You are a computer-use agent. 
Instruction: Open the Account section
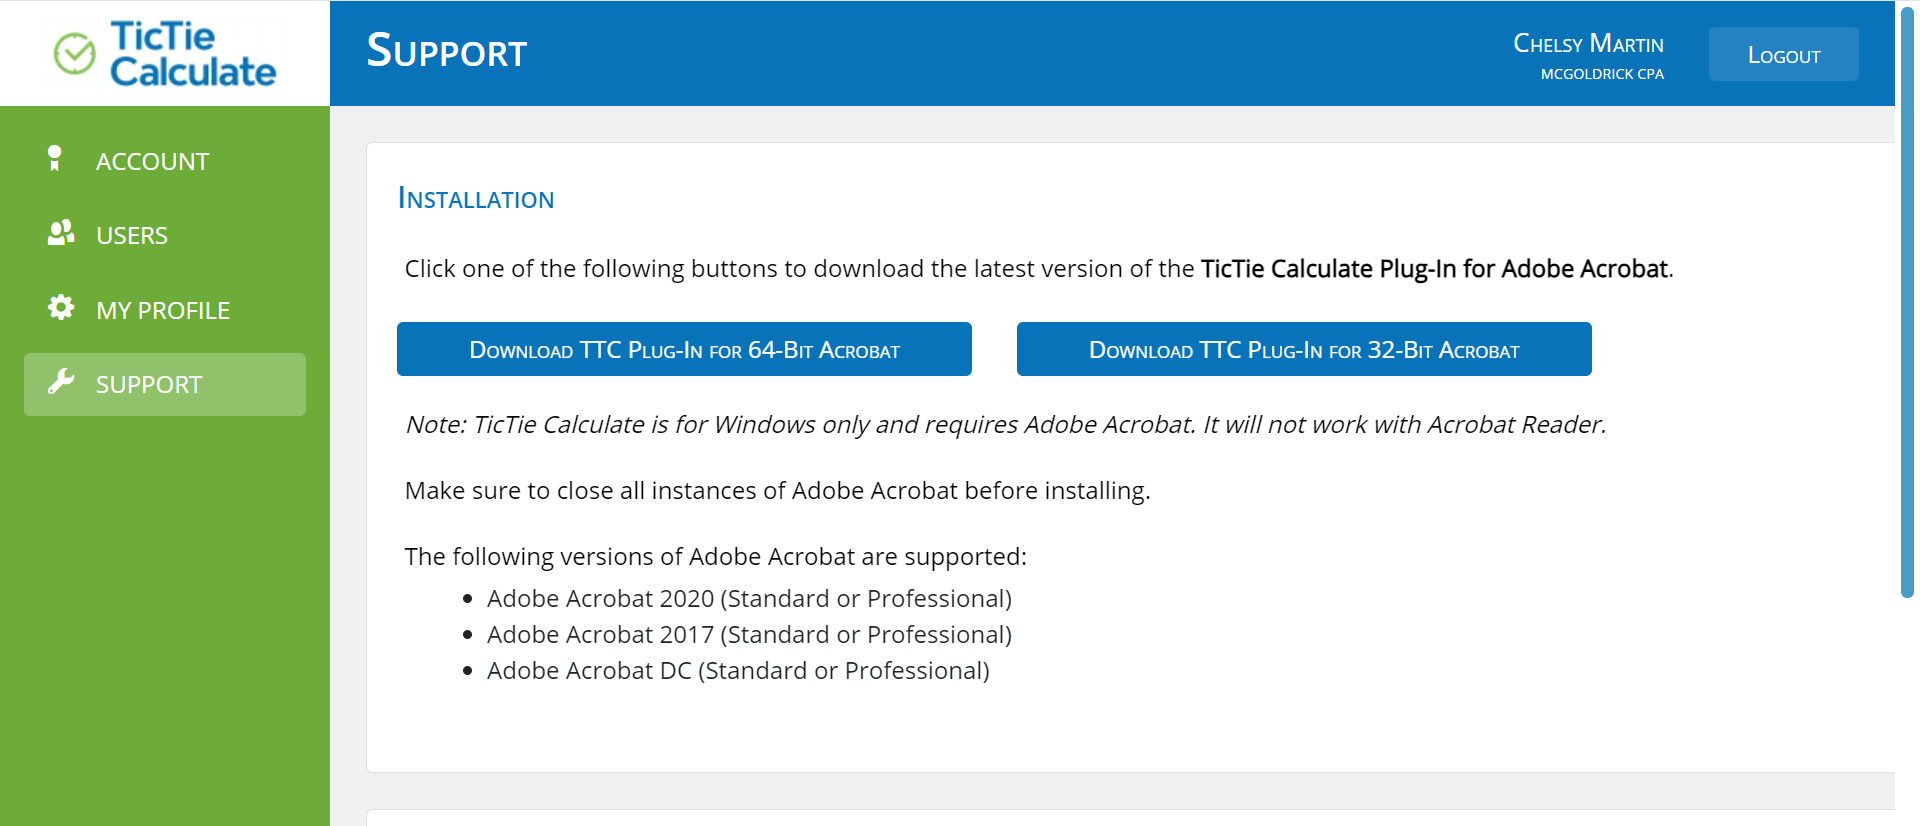tap(152, 160)
